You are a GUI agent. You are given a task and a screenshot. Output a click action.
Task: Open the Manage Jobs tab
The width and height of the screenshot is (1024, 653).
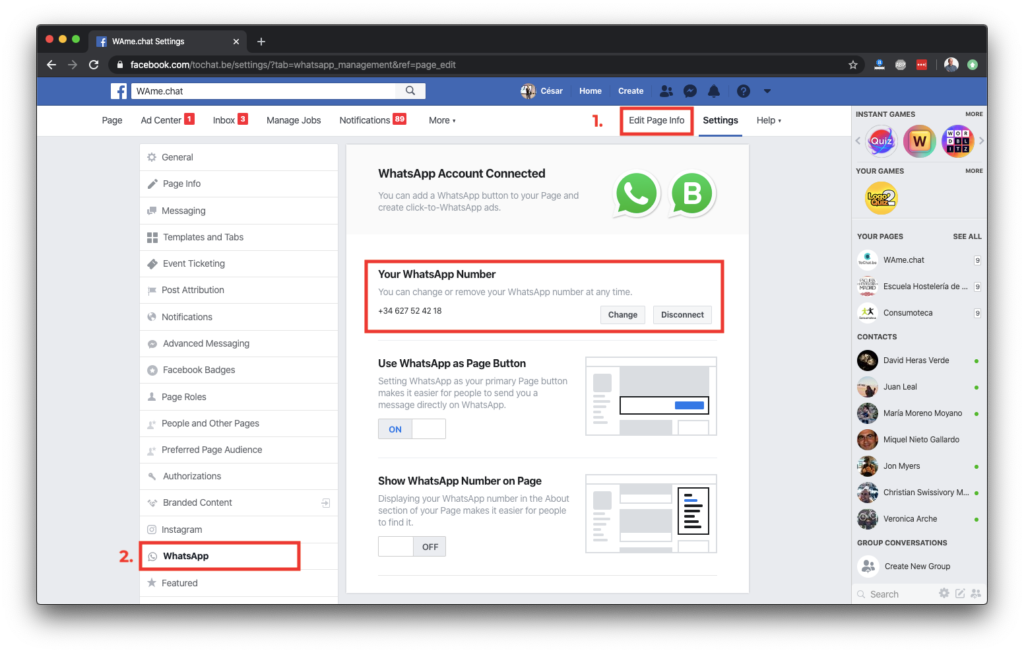pos(293,120)
